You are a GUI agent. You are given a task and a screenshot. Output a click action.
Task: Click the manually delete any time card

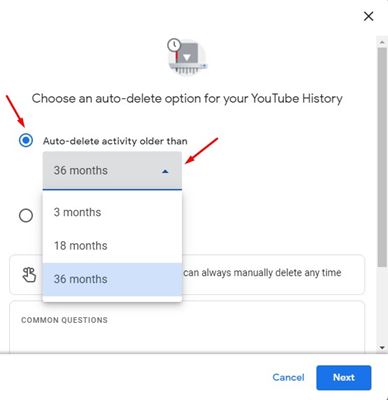(187, 275)
